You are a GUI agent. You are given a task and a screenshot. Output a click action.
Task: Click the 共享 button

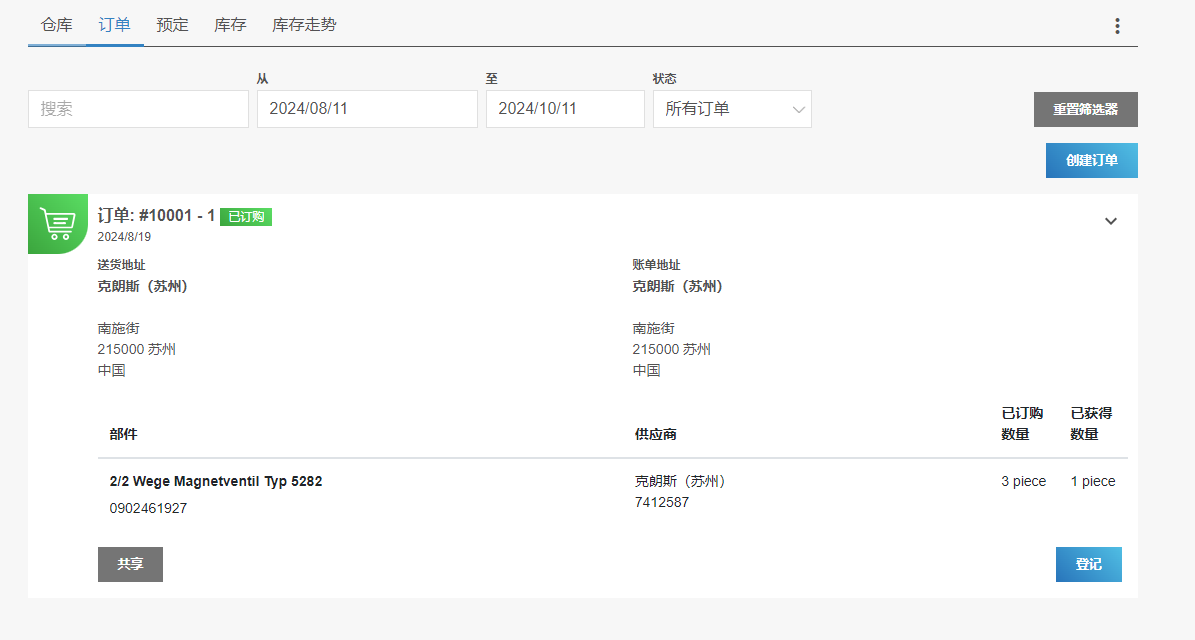(130, 564)
